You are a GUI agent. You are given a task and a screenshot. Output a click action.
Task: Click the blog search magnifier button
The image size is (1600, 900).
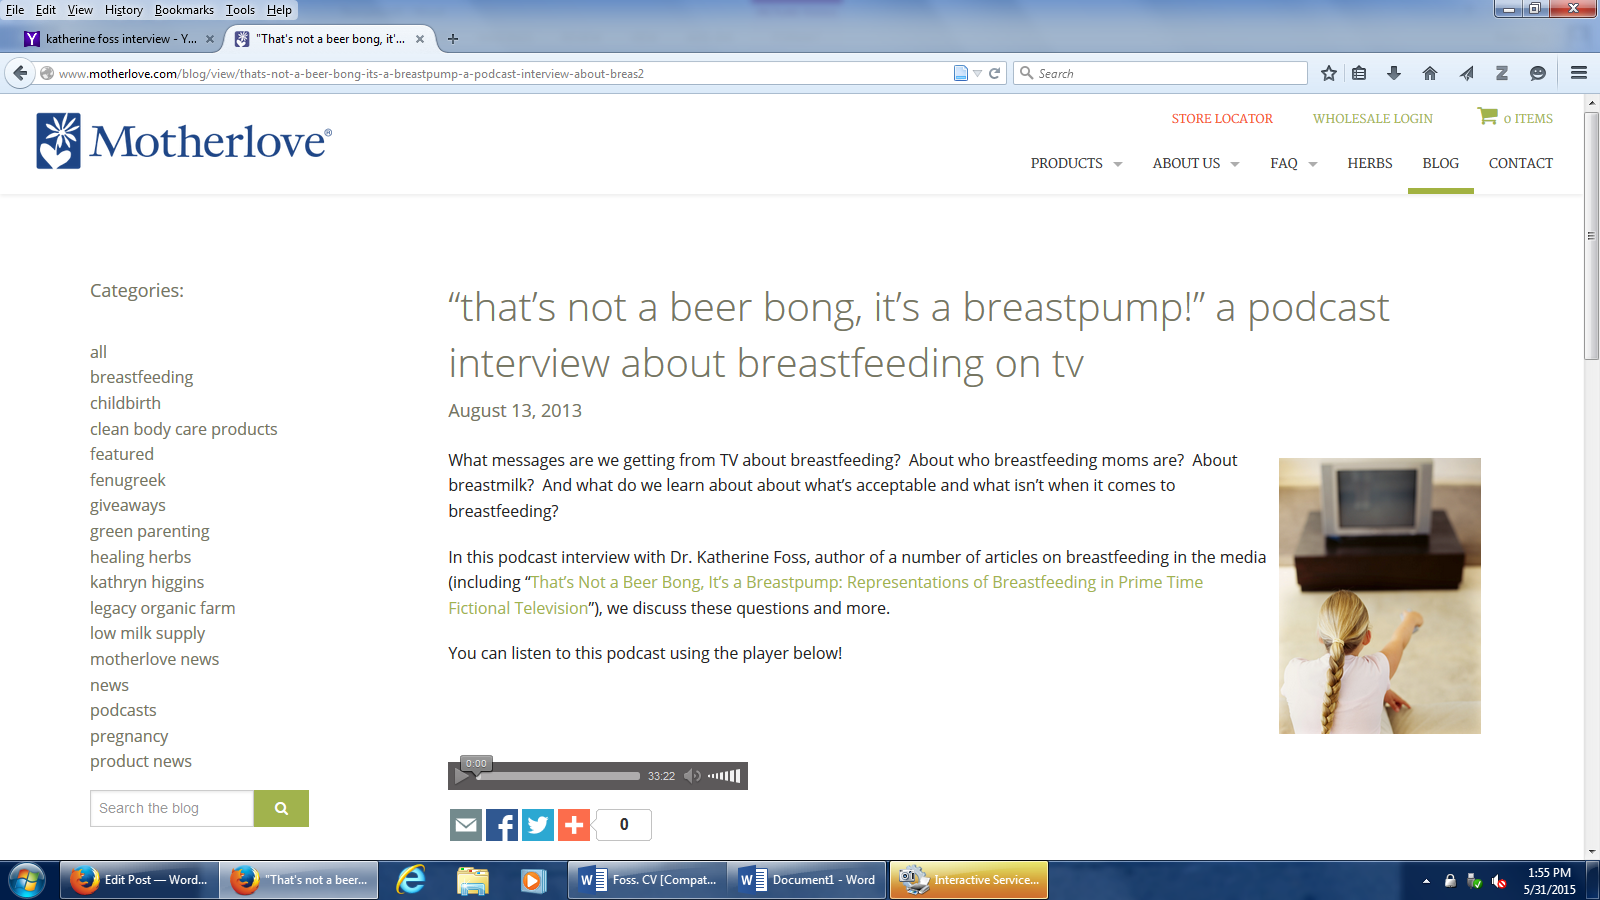click(x=281, y=808)
